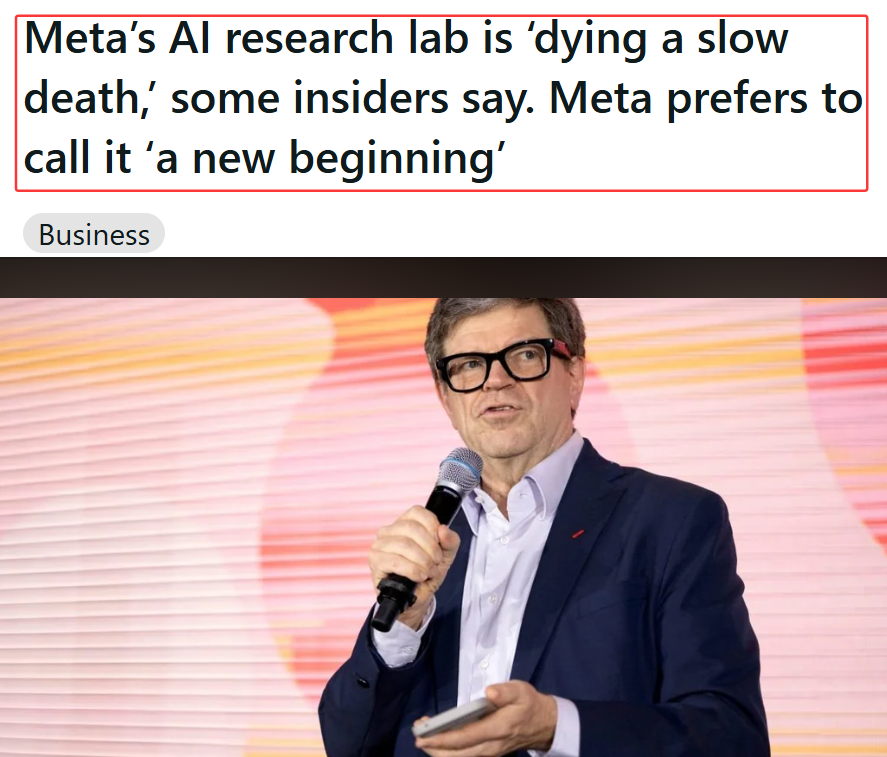
Task: Open the headline about Meta's AI research lab
Action: pos(441,103)
